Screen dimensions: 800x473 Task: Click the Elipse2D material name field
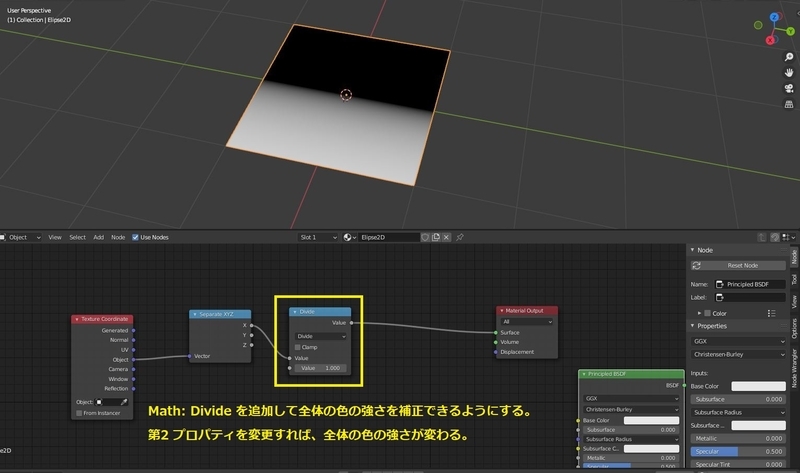click(388, 237)
